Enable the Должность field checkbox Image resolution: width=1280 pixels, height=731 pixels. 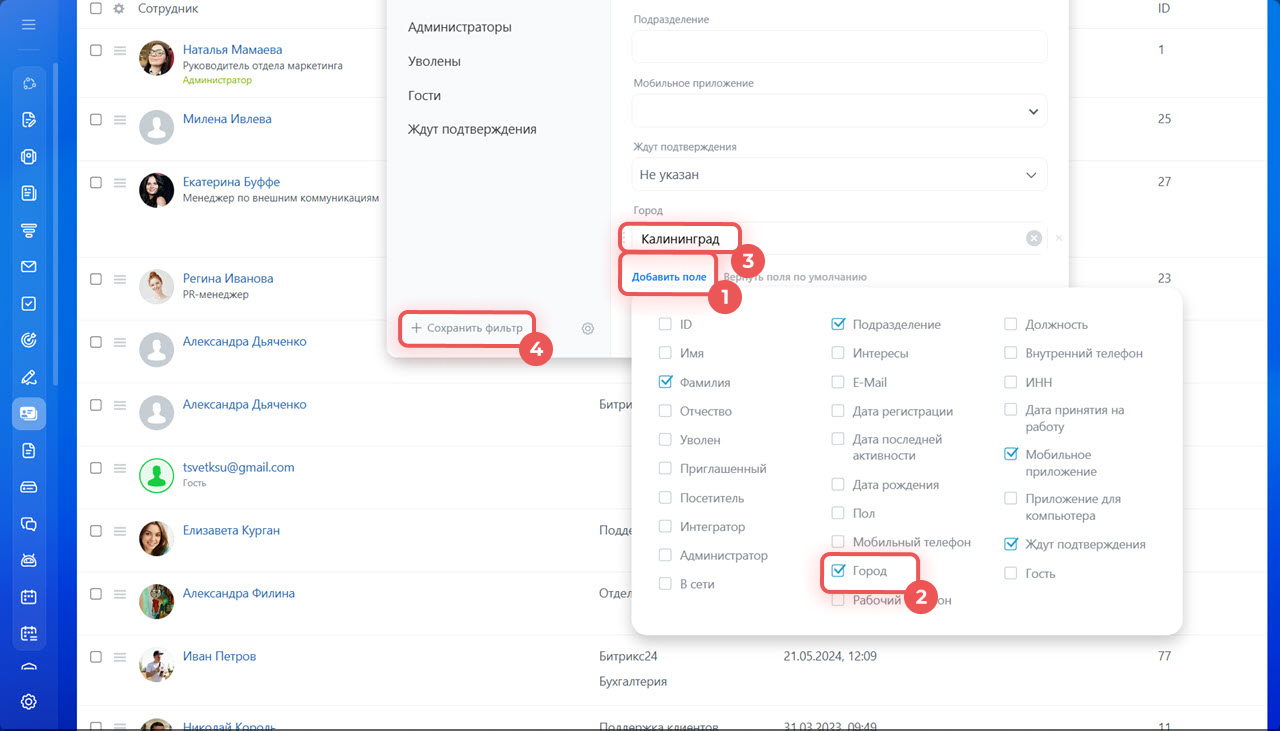click(x=1011, y=324)
